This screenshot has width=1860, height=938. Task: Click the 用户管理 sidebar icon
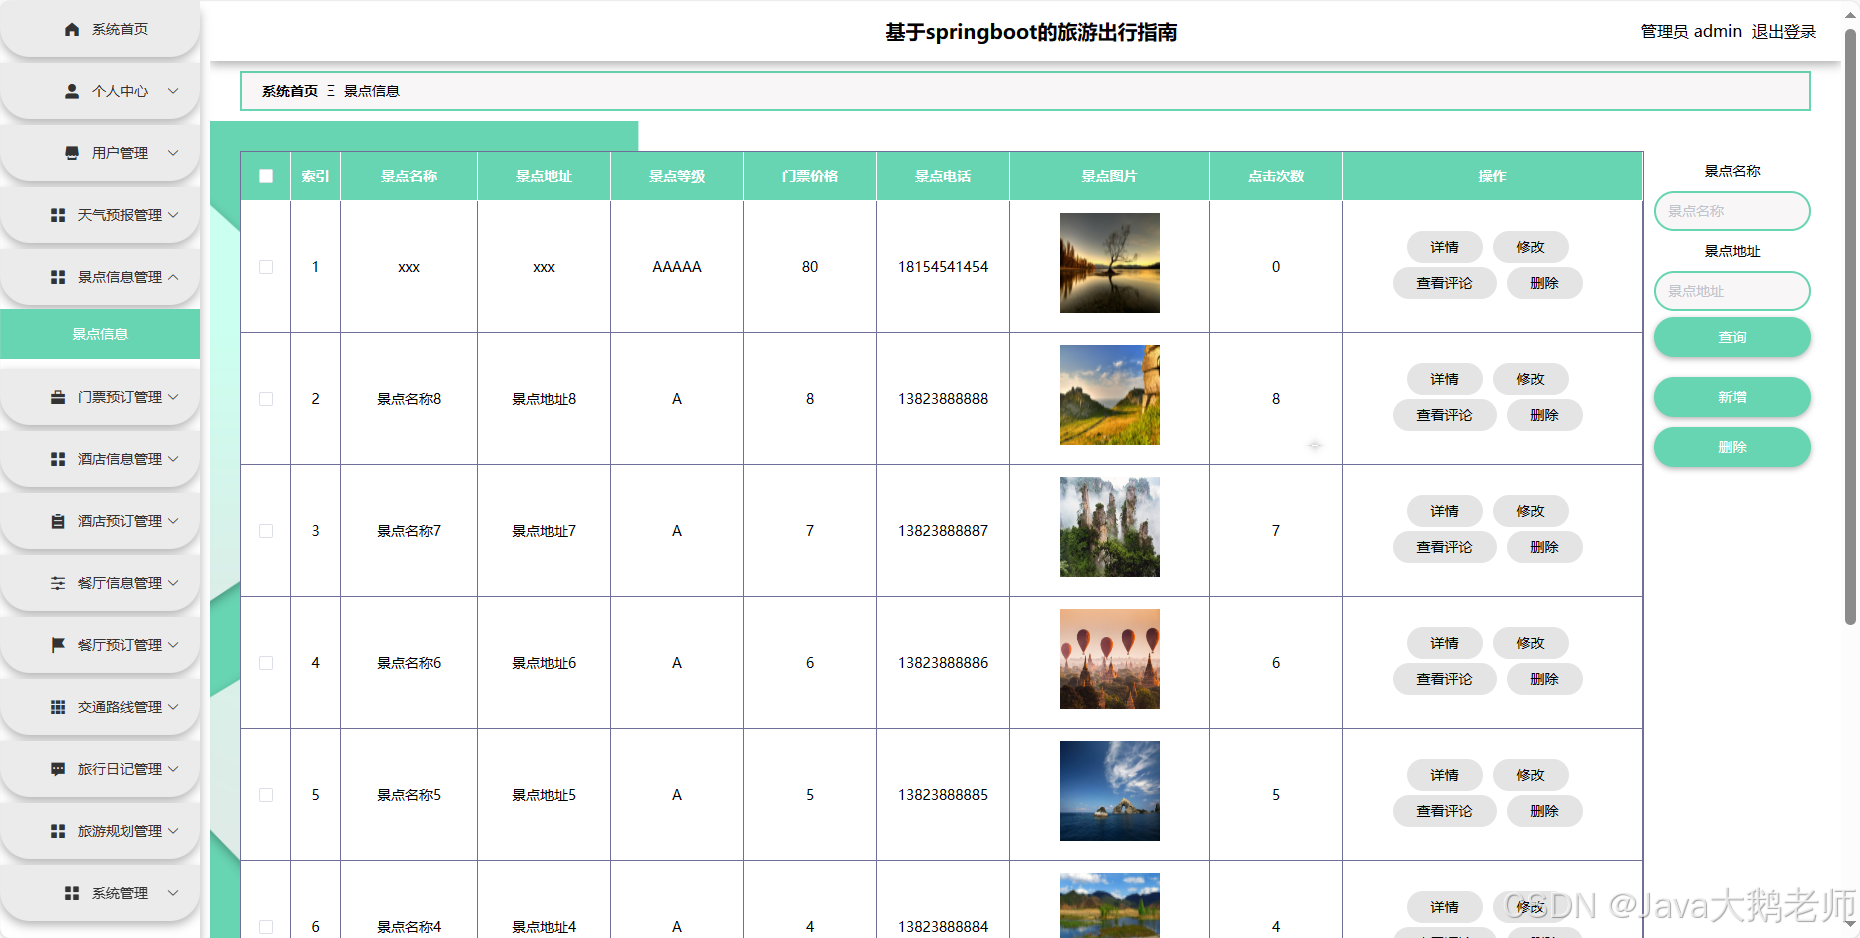point(72,153)
